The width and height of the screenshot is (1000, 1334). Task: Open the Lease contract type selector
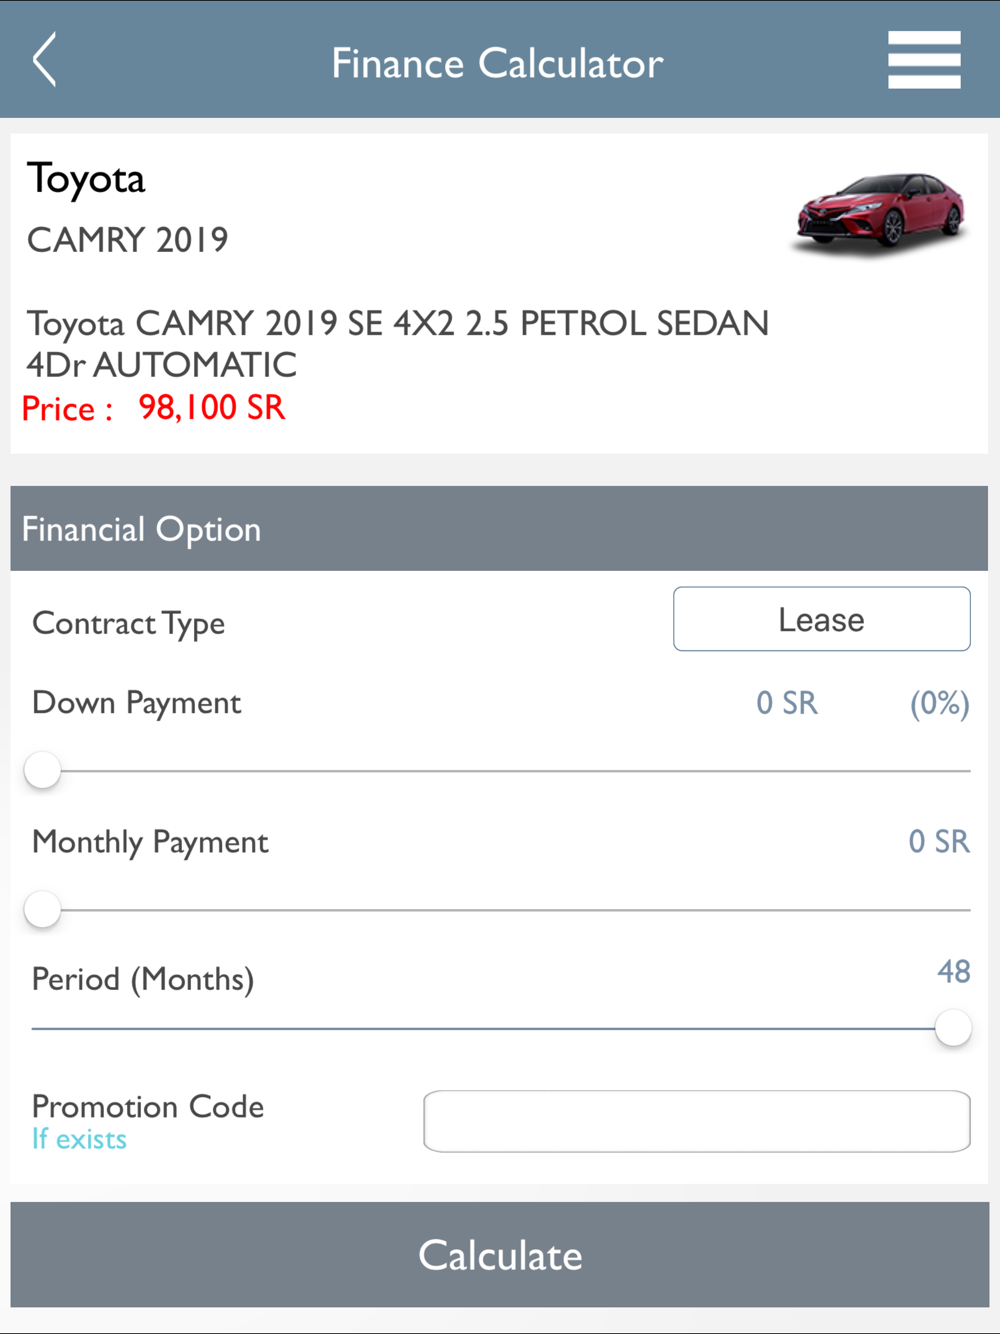[822, 619]
